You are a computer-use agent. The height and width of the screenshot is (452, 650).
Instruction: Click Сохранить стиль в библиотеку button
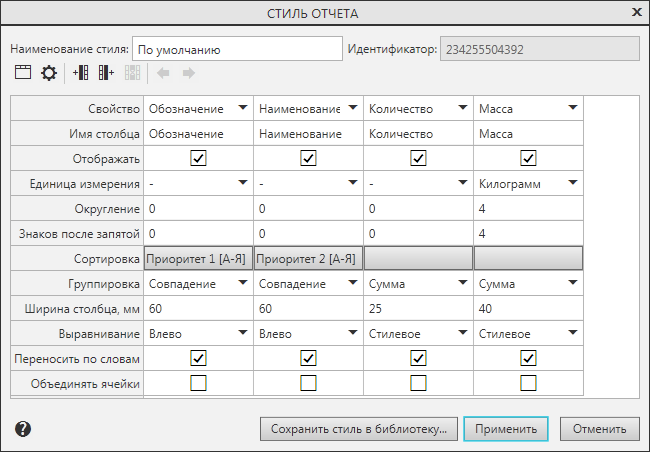358,429
